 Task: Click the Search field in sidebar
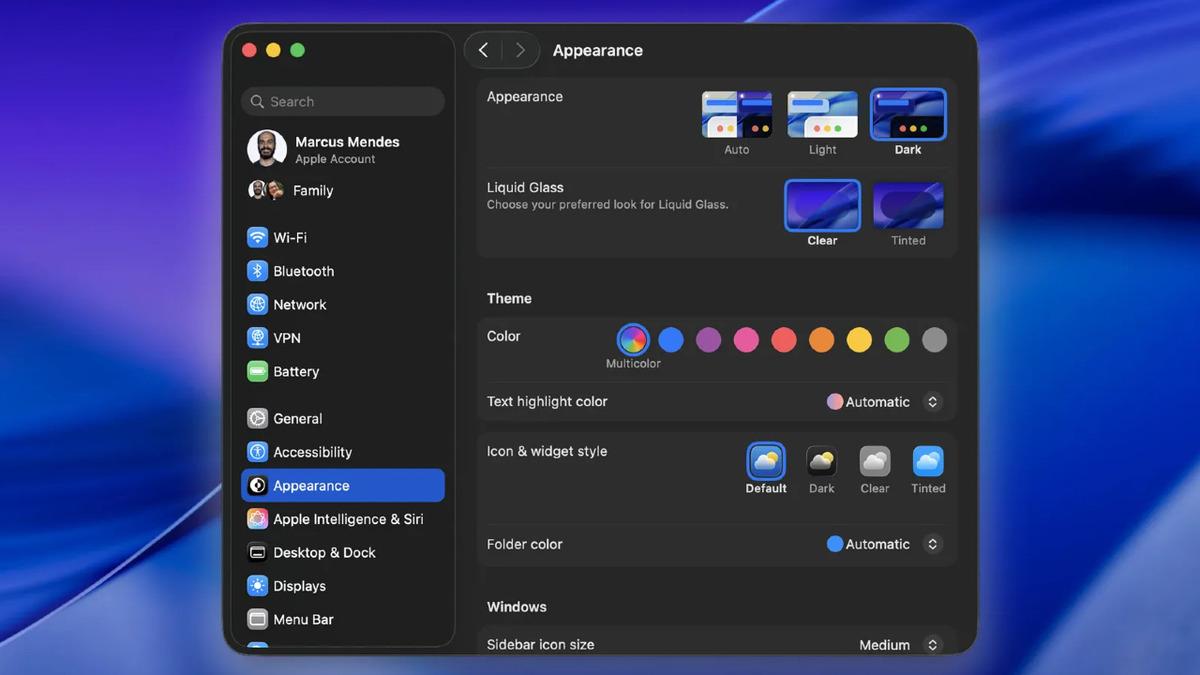point(343,101)
